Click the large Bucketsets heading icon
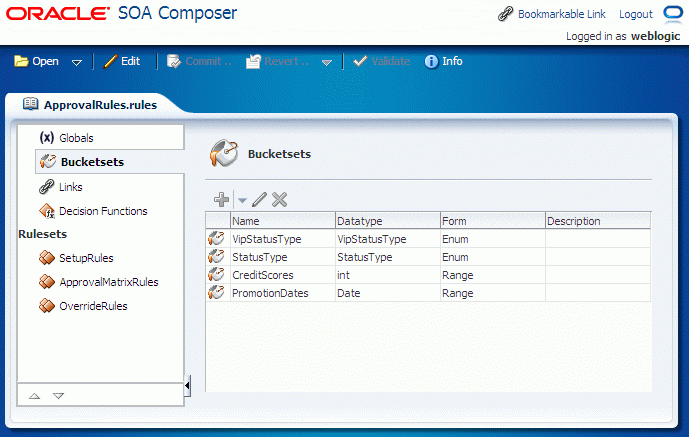Image resolution: width=689 pixels, height=437 pixels. click(x=224, y=153)
